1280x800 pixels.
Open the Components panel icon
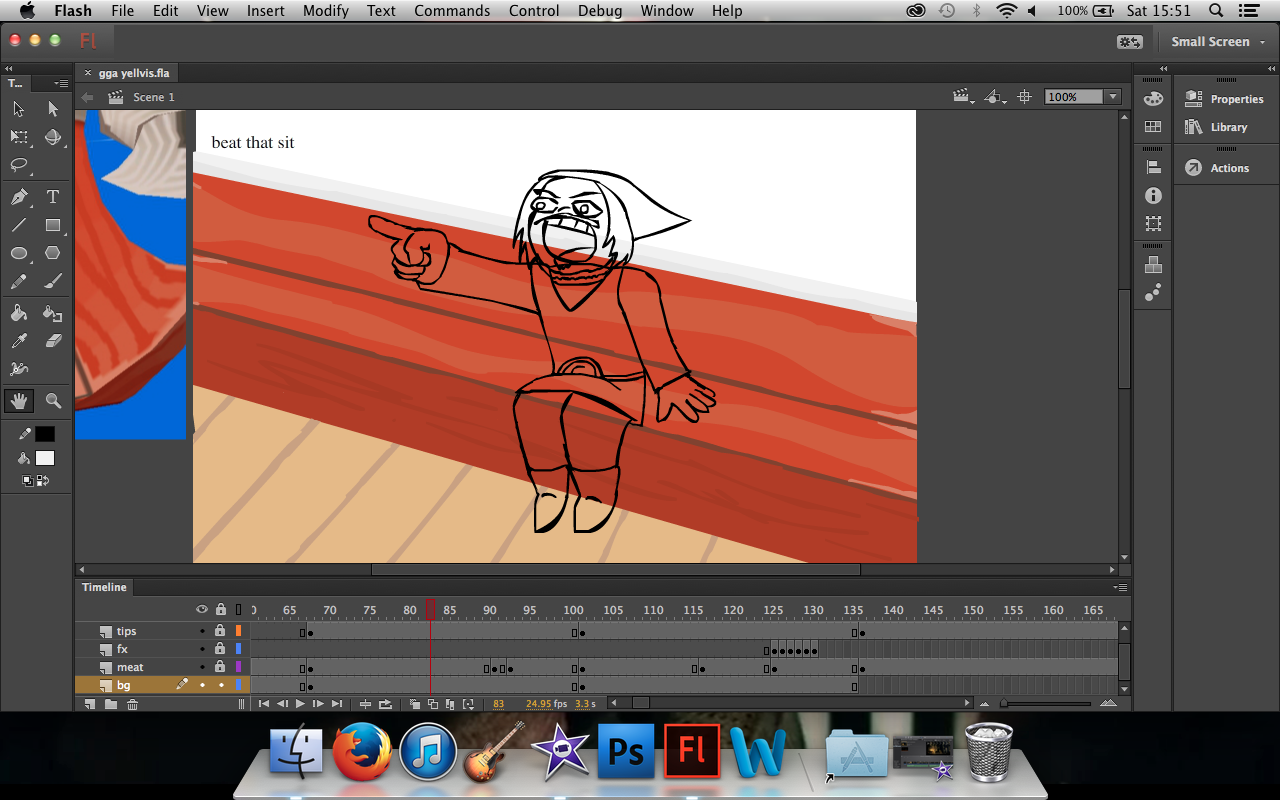pyautogui.click(x=1153, y=265)
